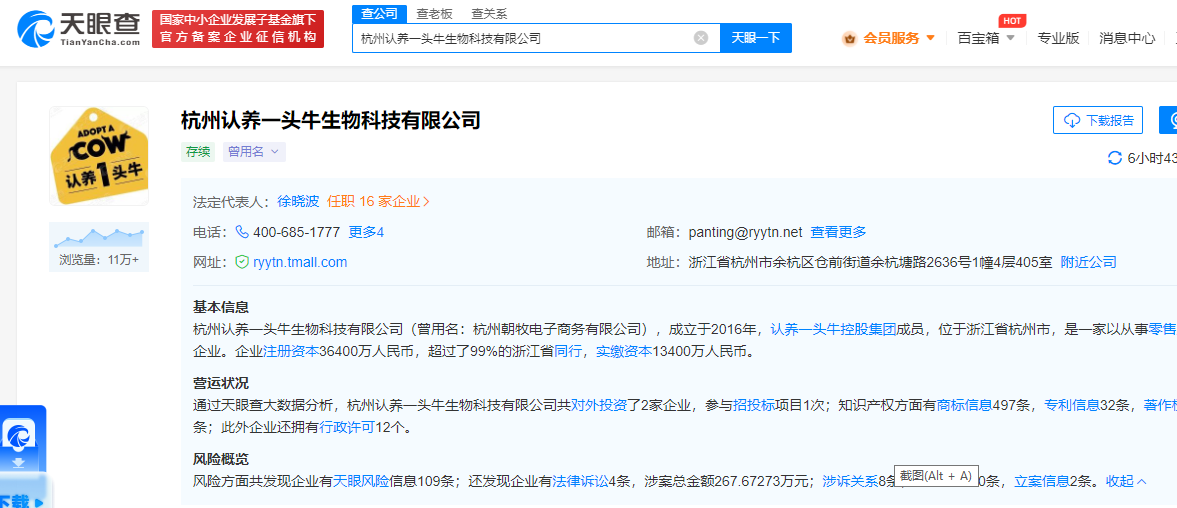Screen dimensions: 1177x508
Task: Click the 实缴资本 link
Action: [623, 351]
